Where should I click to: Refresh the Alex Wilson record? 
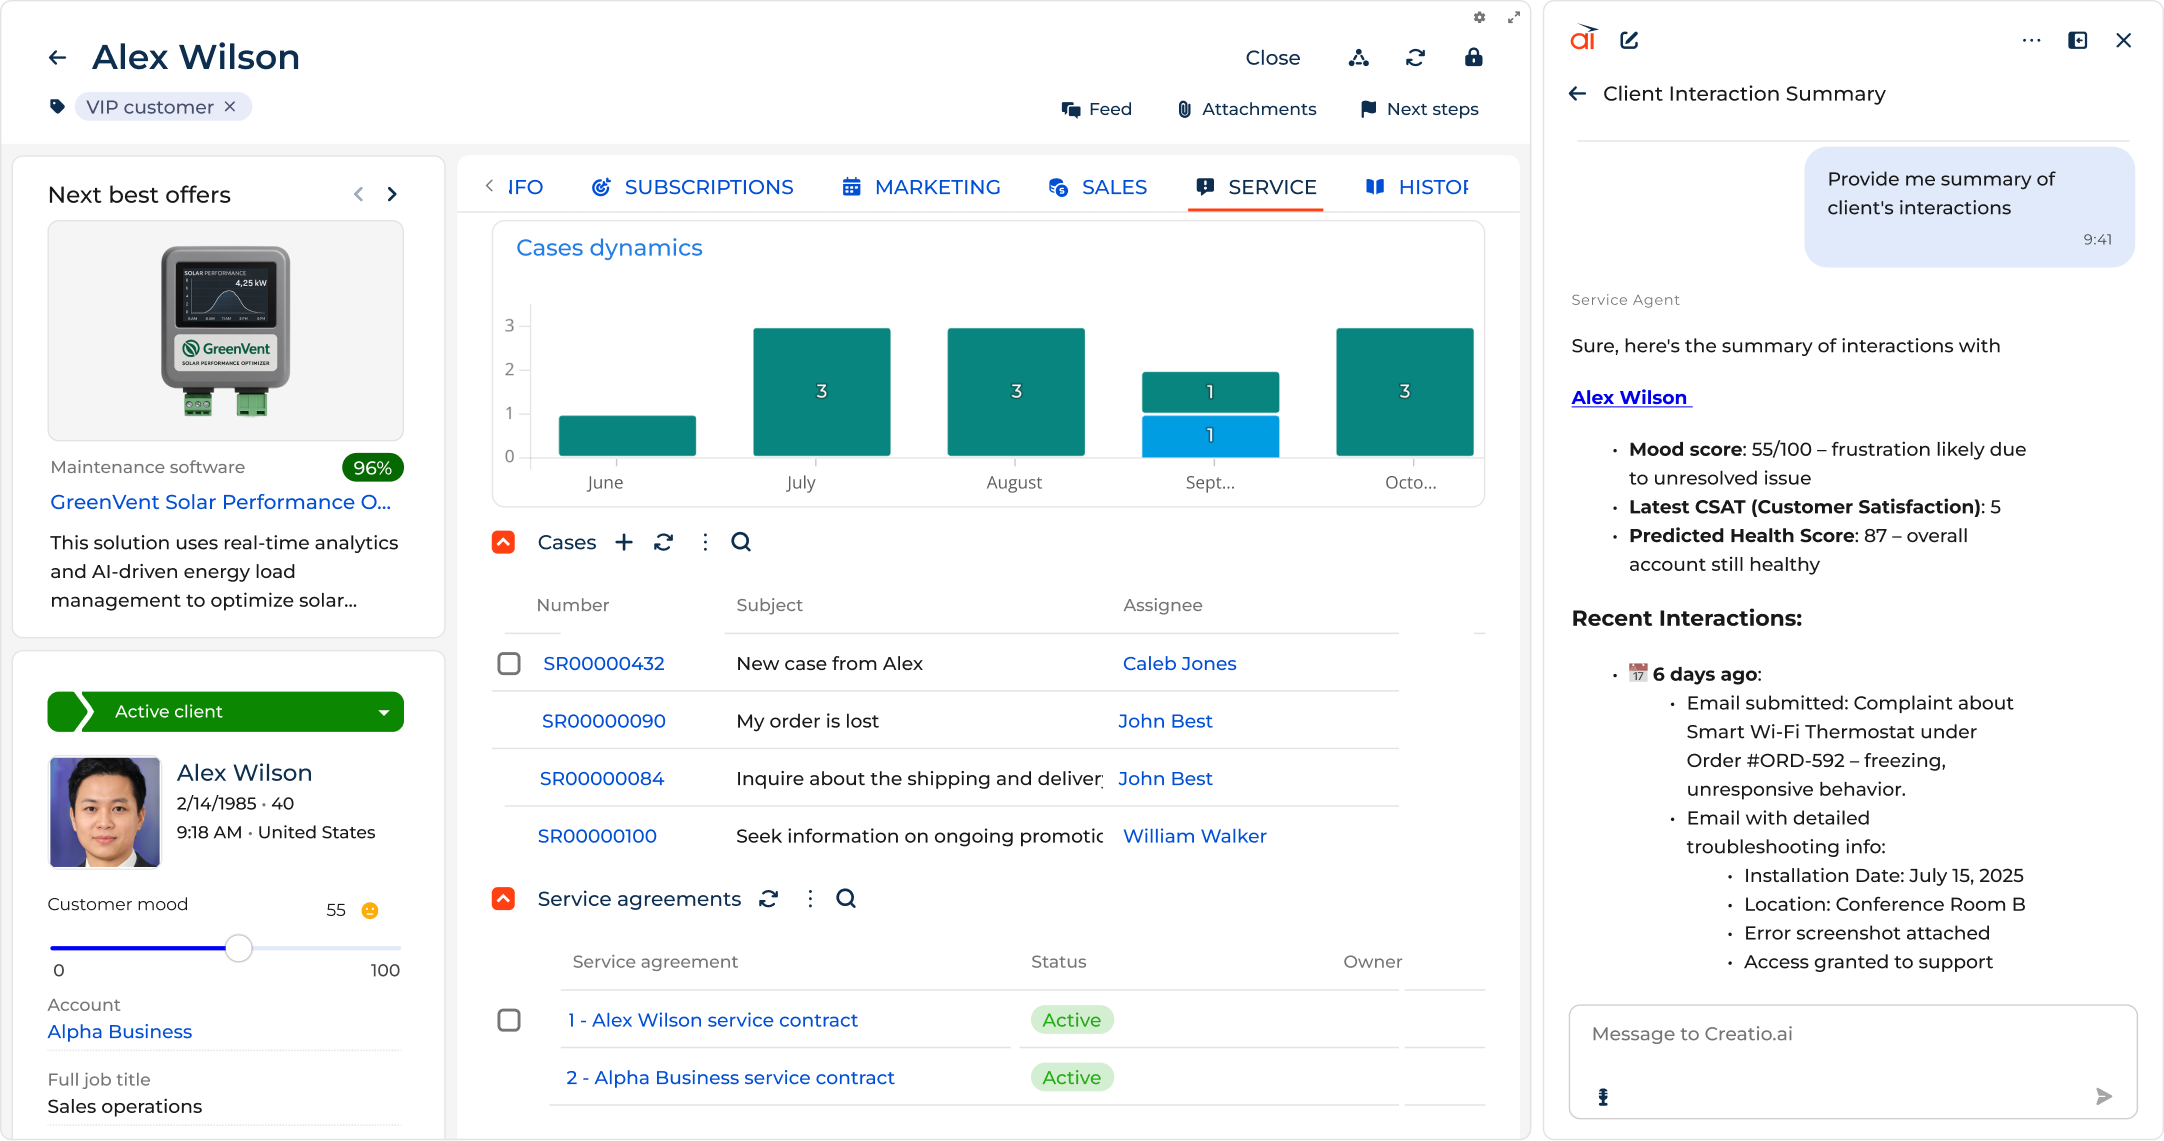(x=1415, y=57)
